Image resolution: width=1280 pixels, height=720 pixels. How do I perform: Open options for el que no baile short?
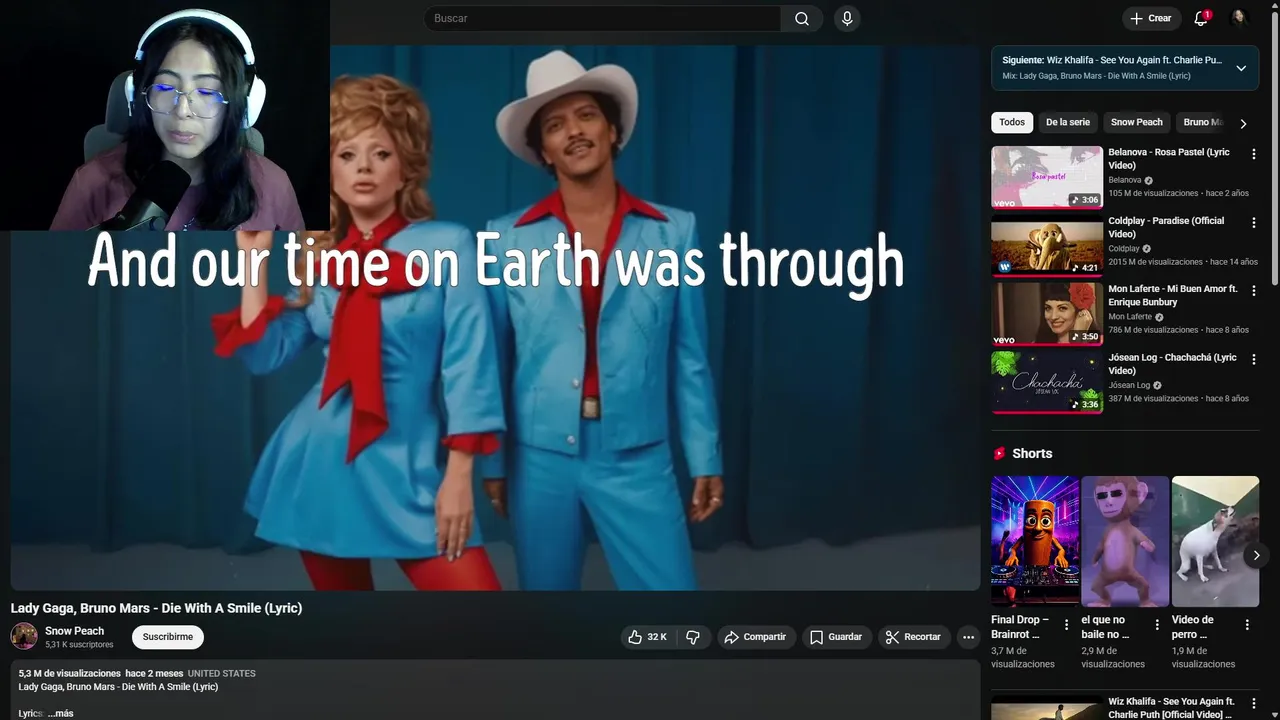(1157, 625)
